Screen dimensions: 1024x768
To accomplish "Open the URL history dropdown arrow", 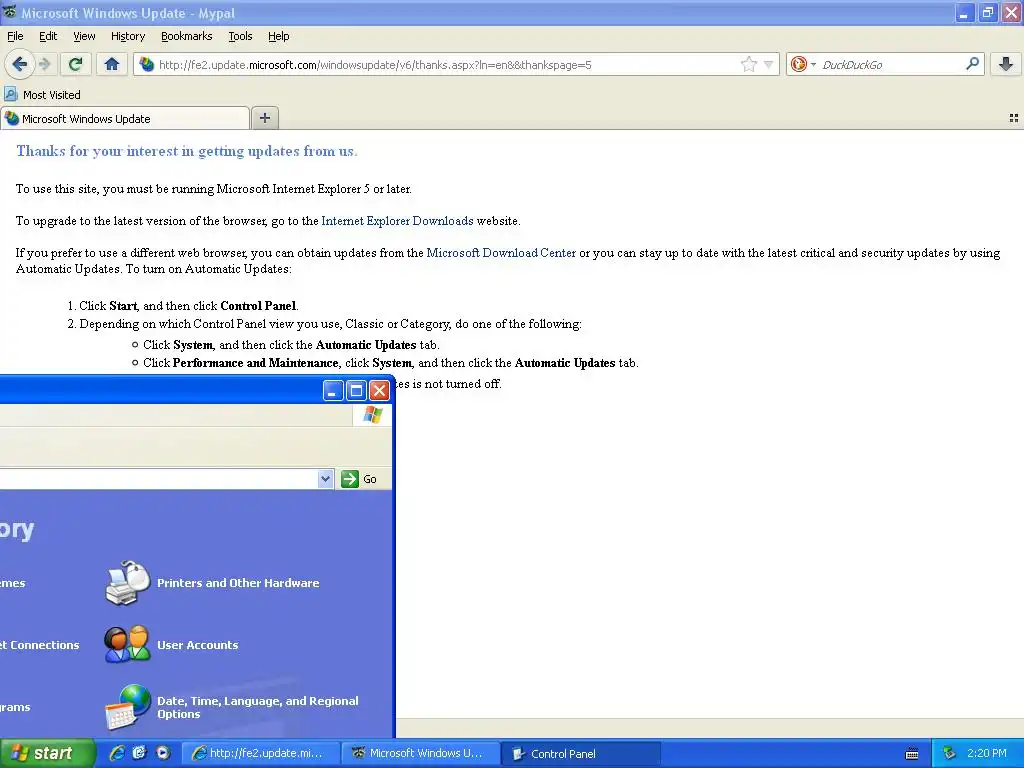I will [769, 64].
